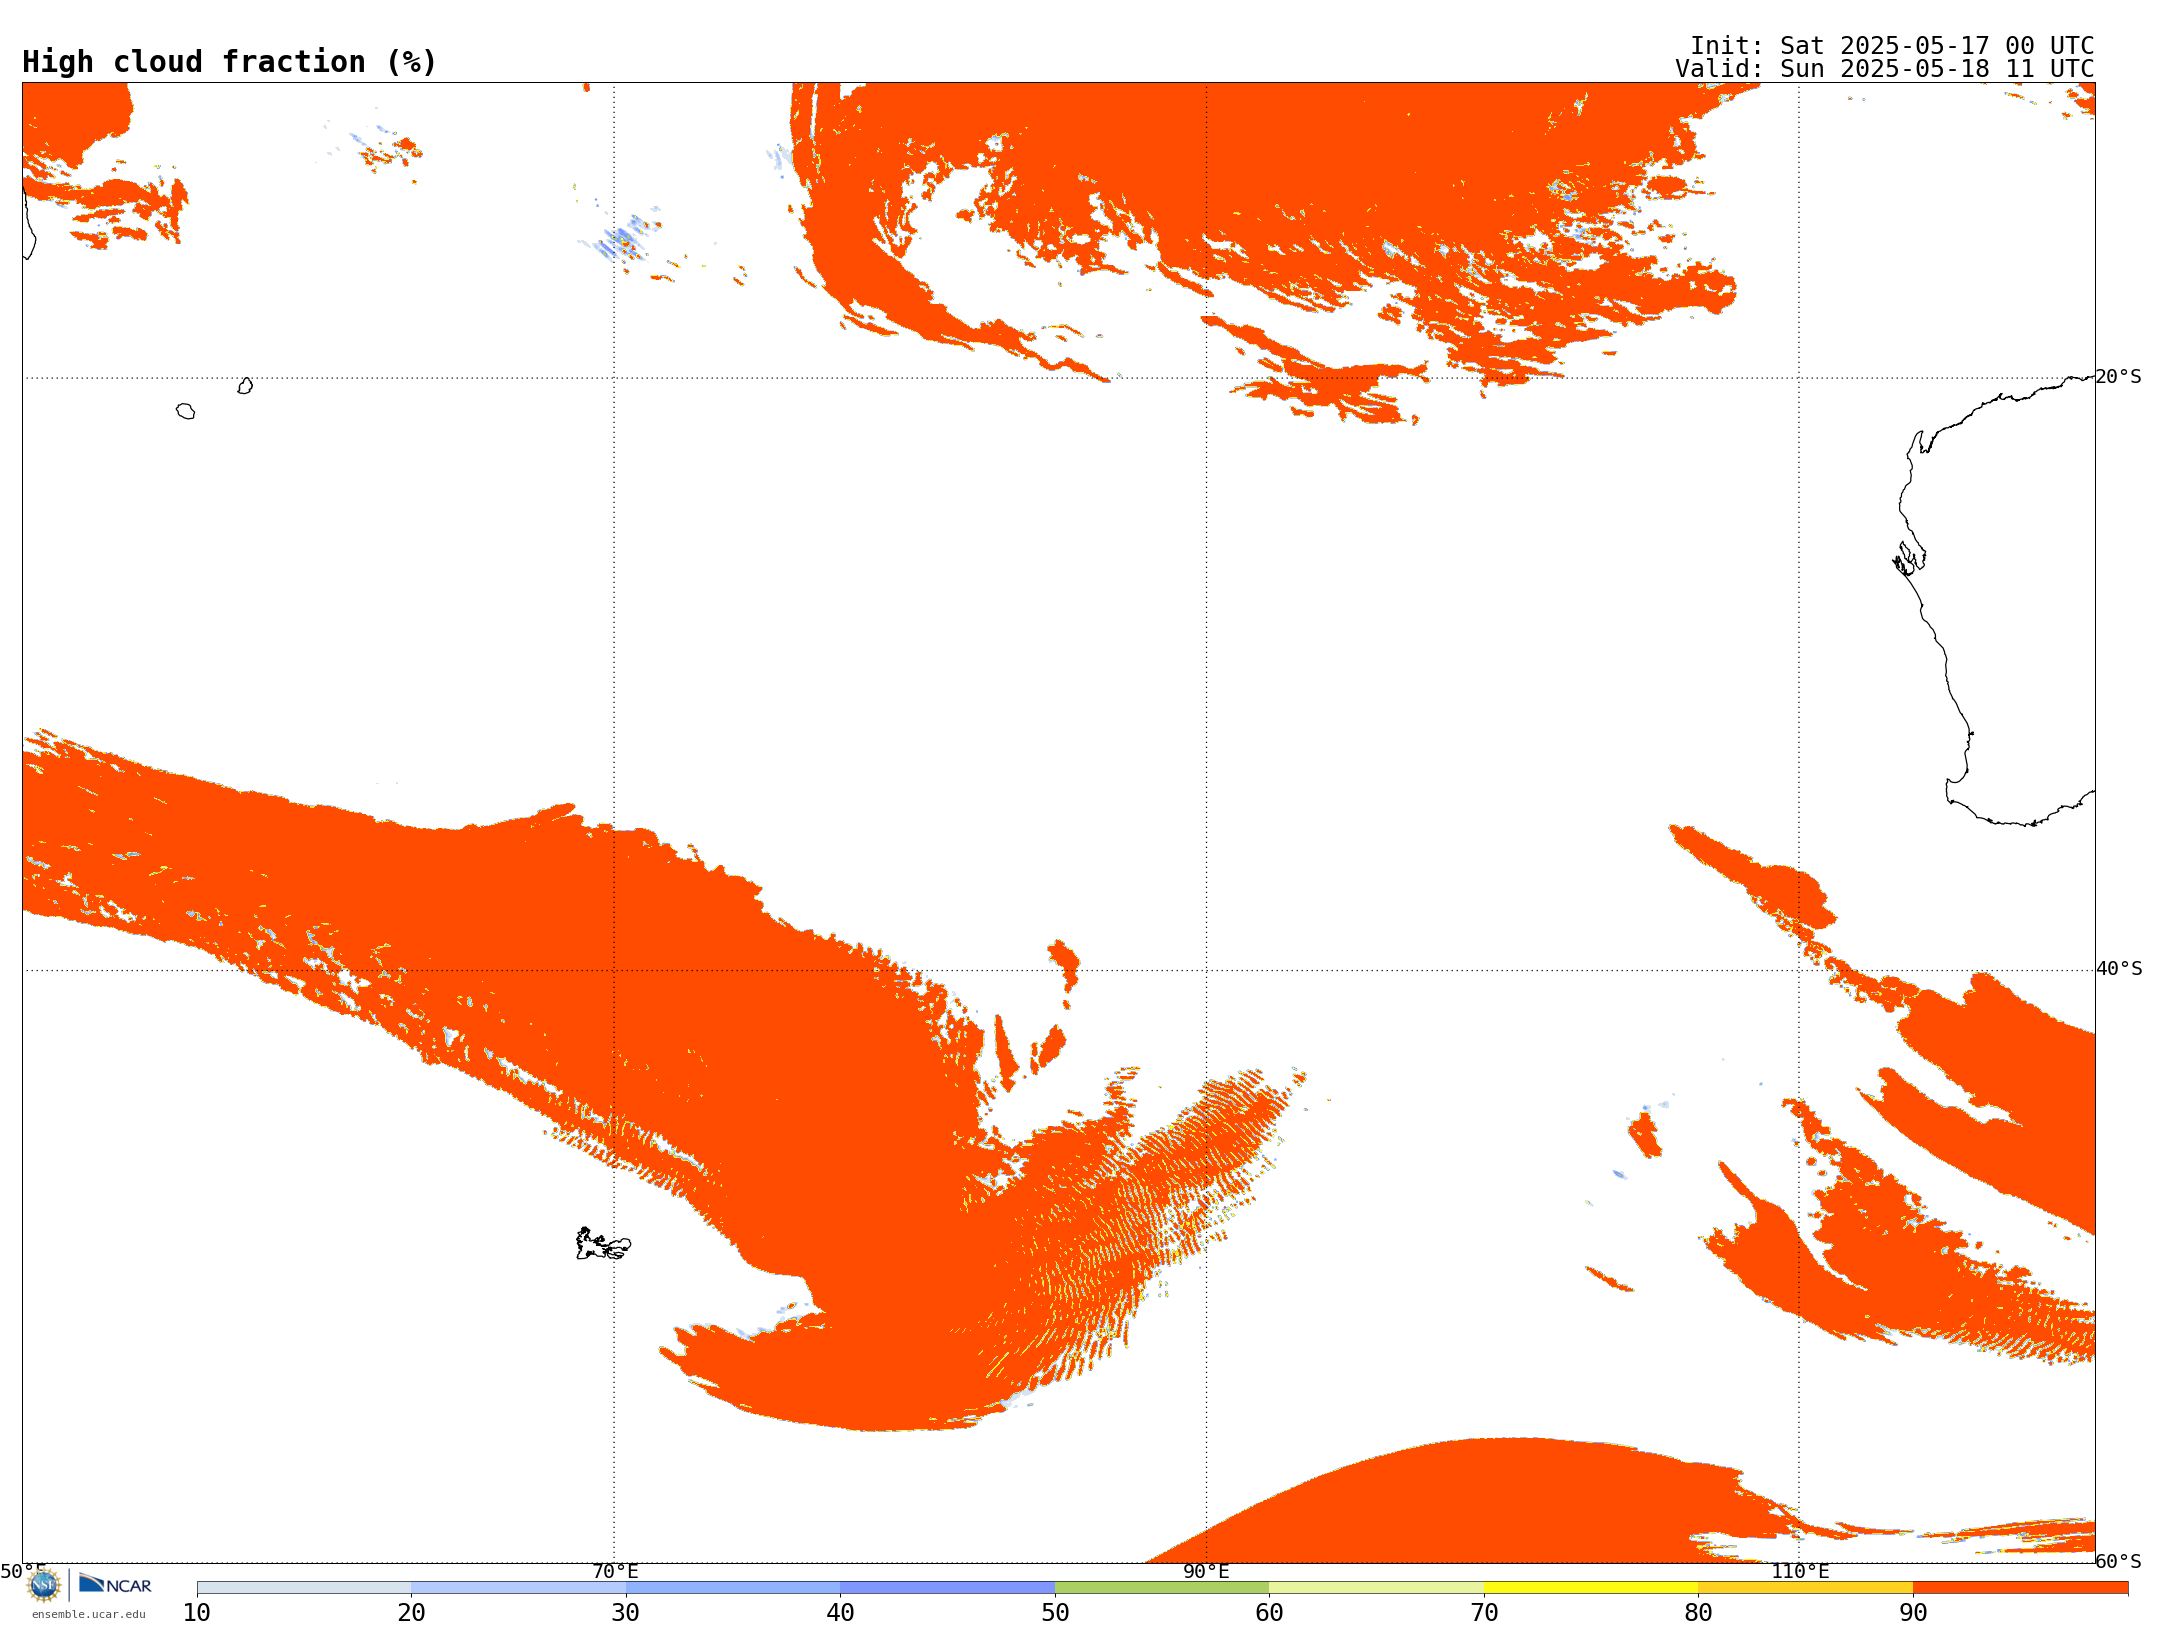The image size is (2160, 1626).
Task: Click the colorbar tick label 90
Action: (x=1913, y=1612)
